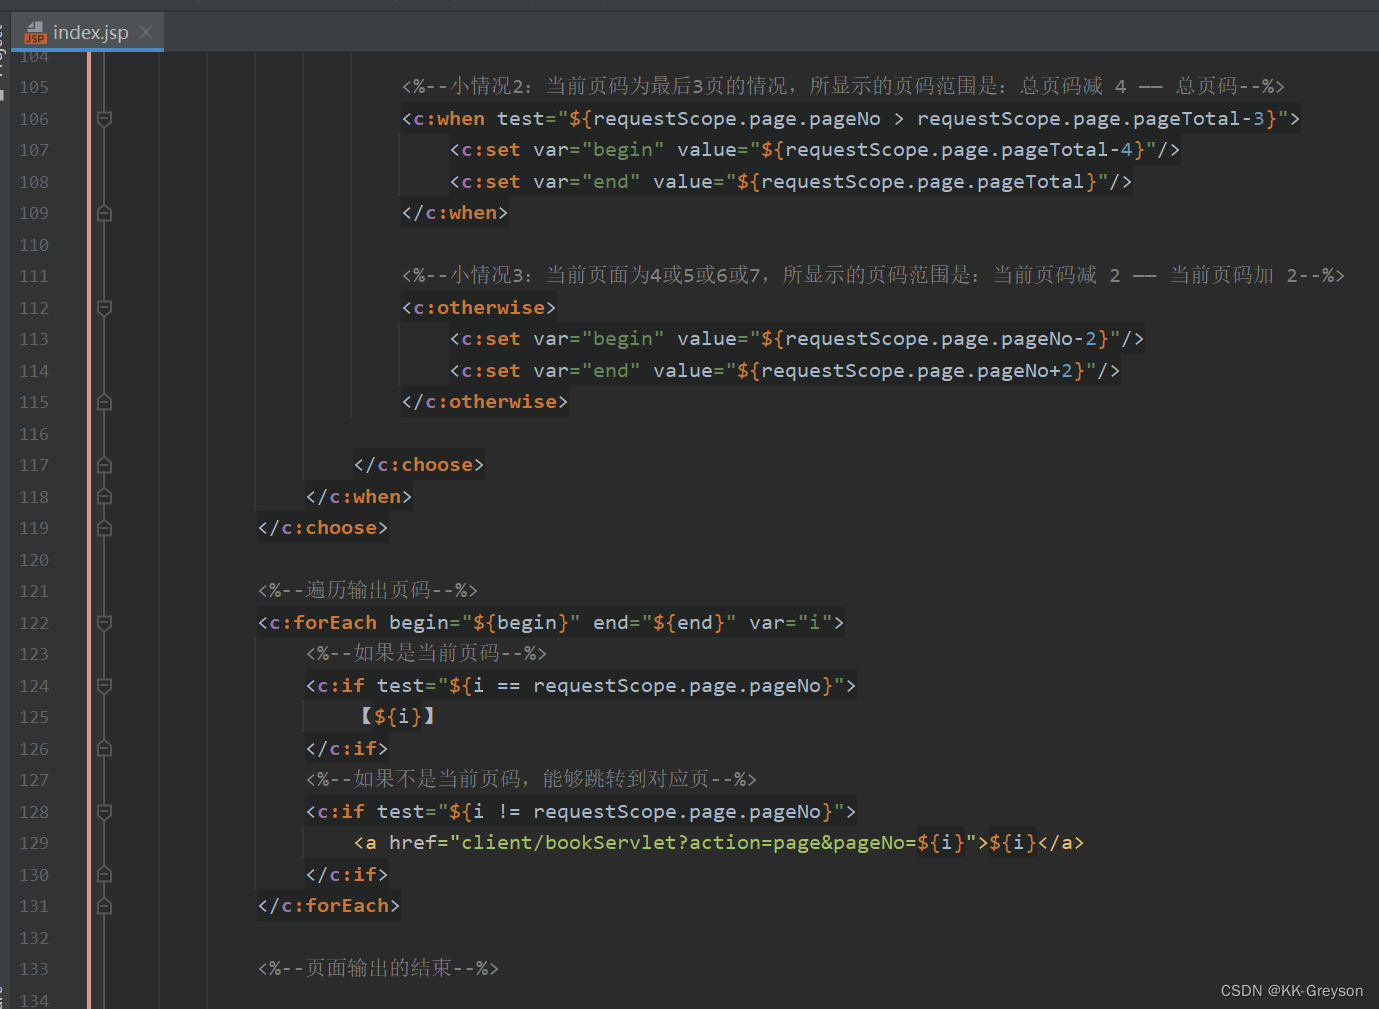Click the JSP file icon on index.jsp tab

pyautogui.click(x=35, y=32)
